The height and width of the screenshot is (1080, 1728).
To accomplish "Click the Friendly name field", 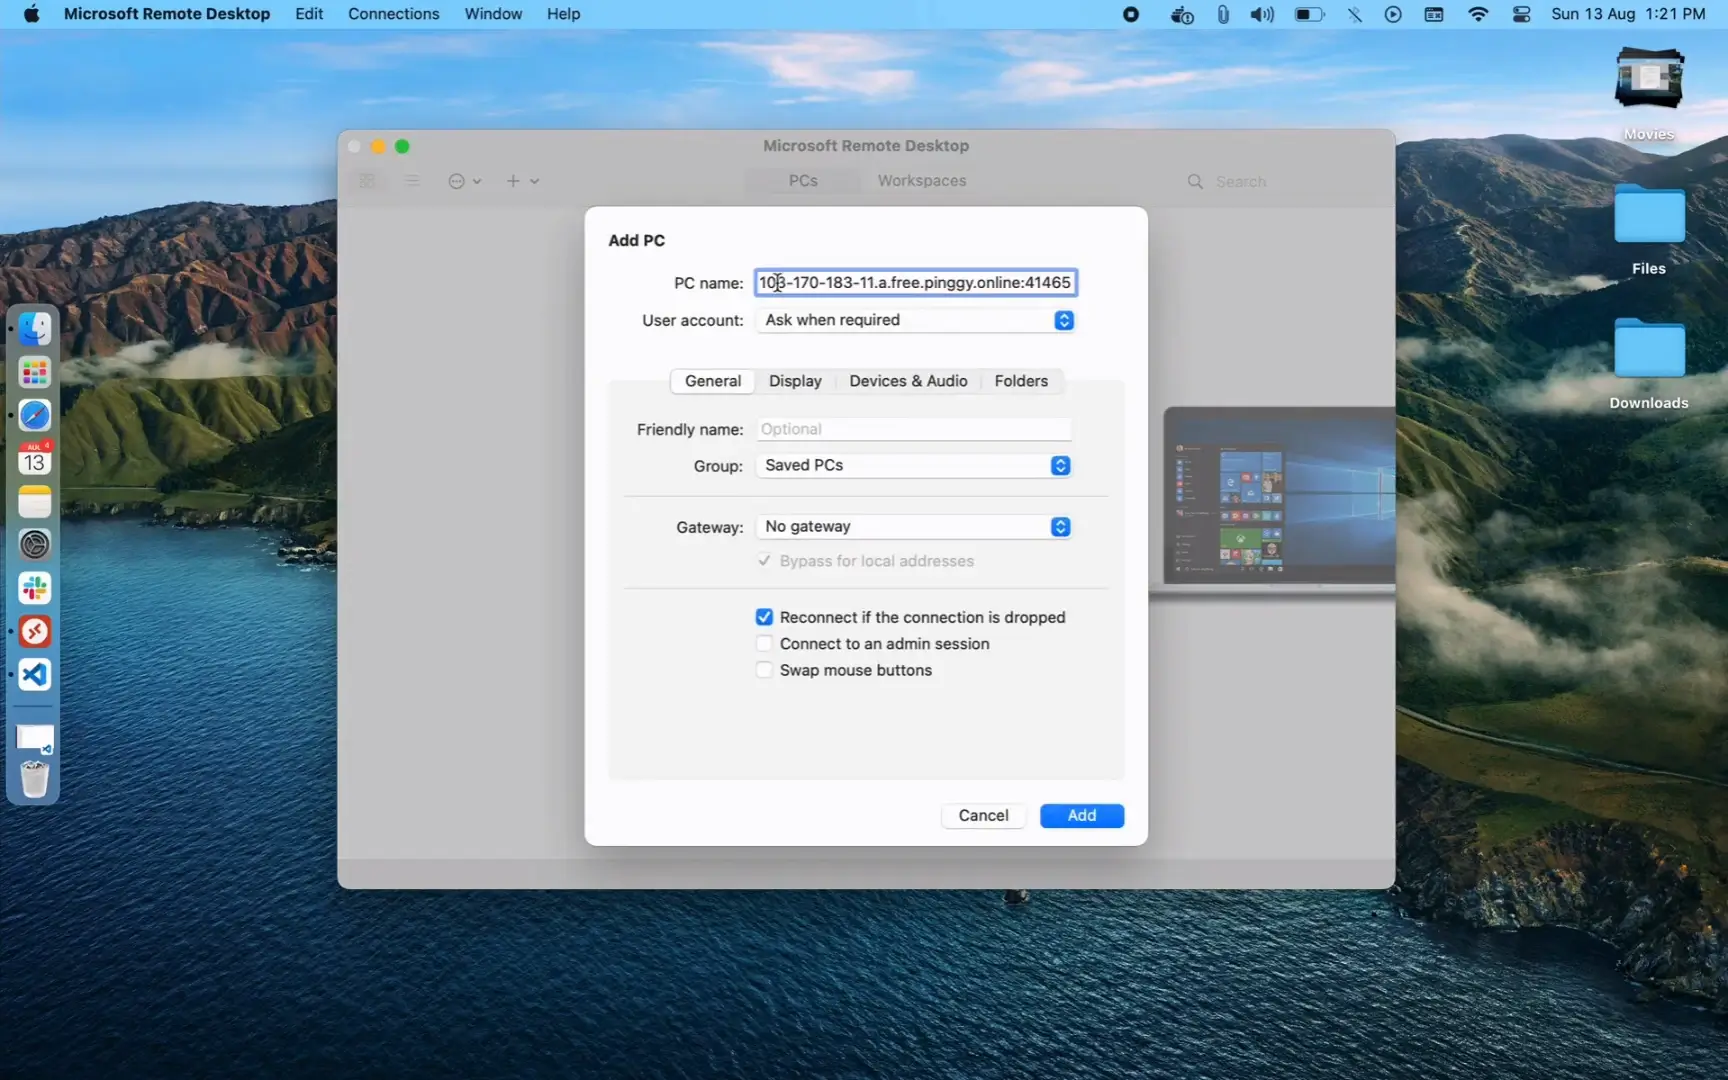I will (x=913, y=429).
